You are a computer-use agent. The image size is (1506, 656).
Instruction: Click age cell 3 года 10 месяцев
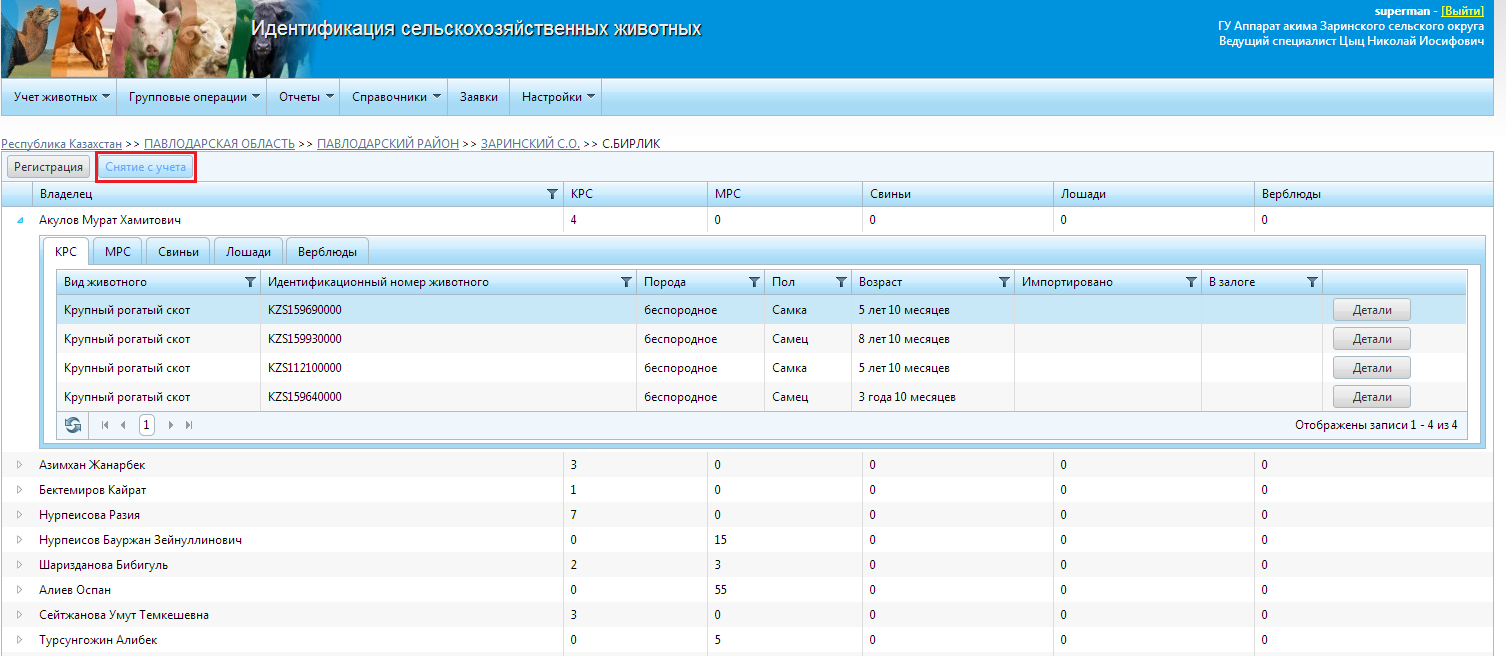(907, 397)
